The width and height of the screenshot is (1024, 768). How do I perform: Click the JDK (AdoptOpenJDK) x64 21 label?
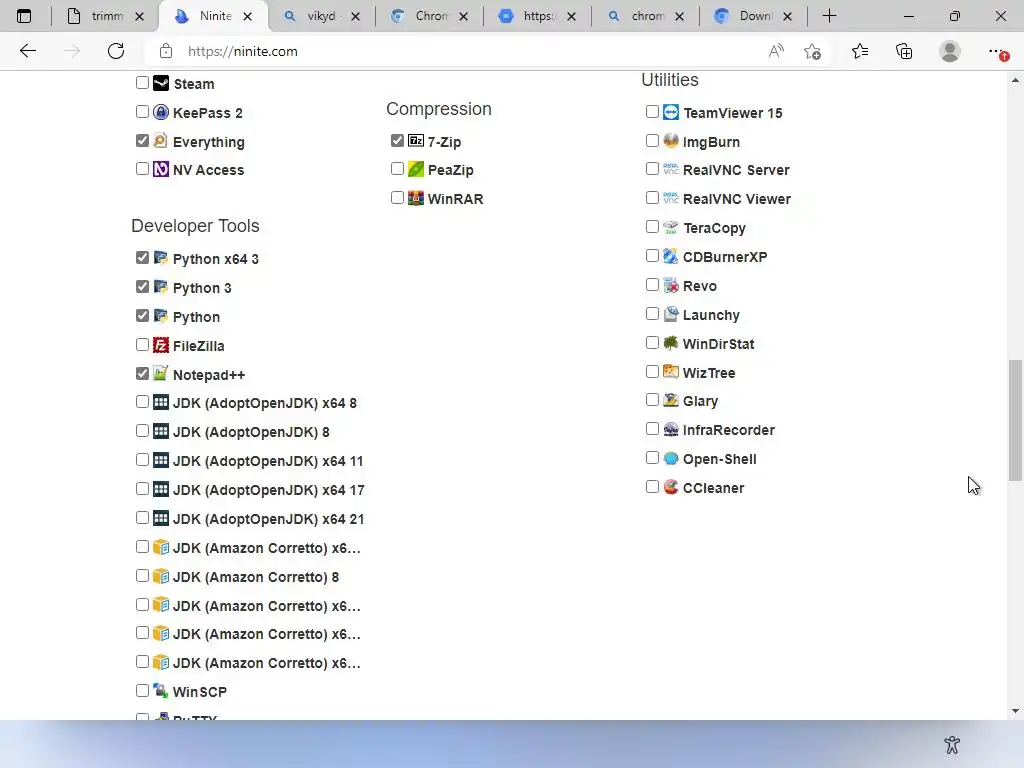coord(268,519)
